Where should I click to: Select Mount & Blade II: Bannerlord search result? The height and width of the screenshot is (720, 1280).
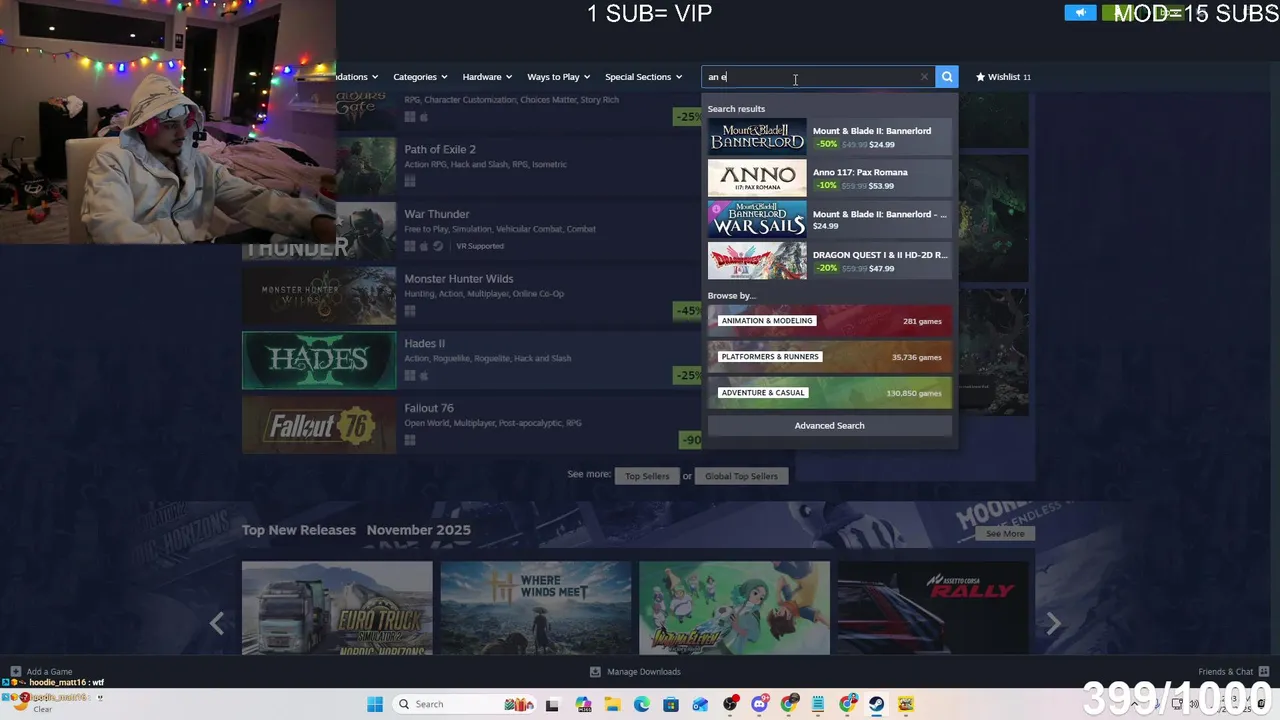[829, 137]
